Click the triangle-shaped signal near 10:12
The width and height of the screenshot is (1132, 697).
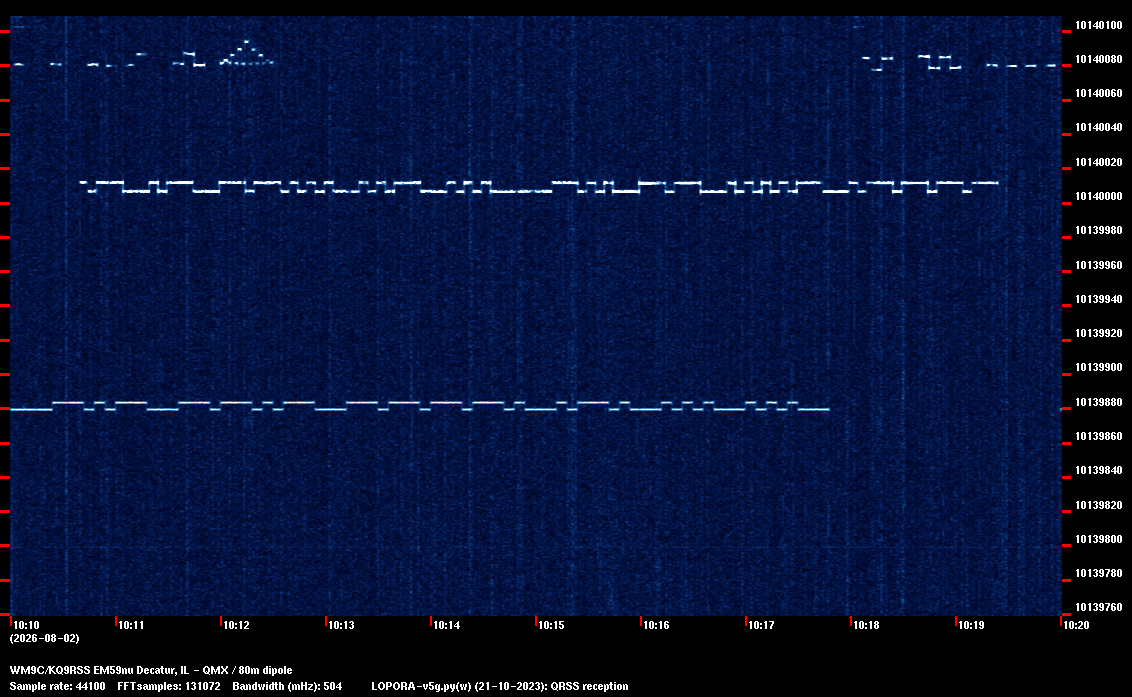pos(247,53)
